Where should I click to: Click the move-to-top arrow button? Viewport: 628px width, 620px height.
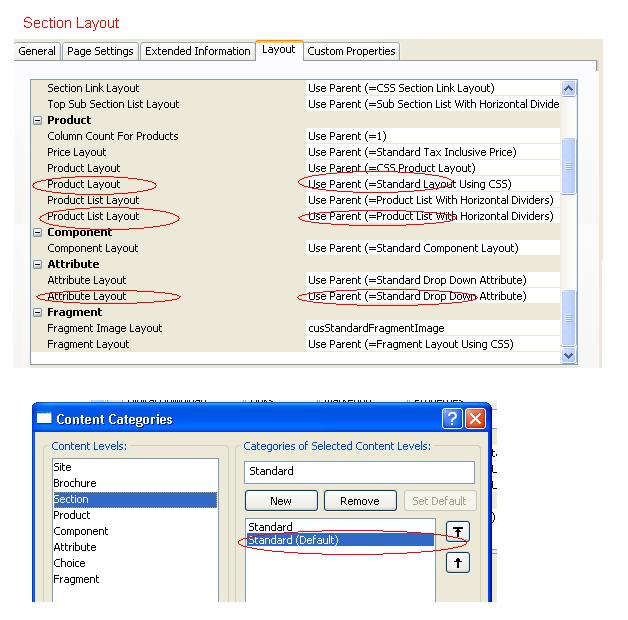(x=457, y=532)
